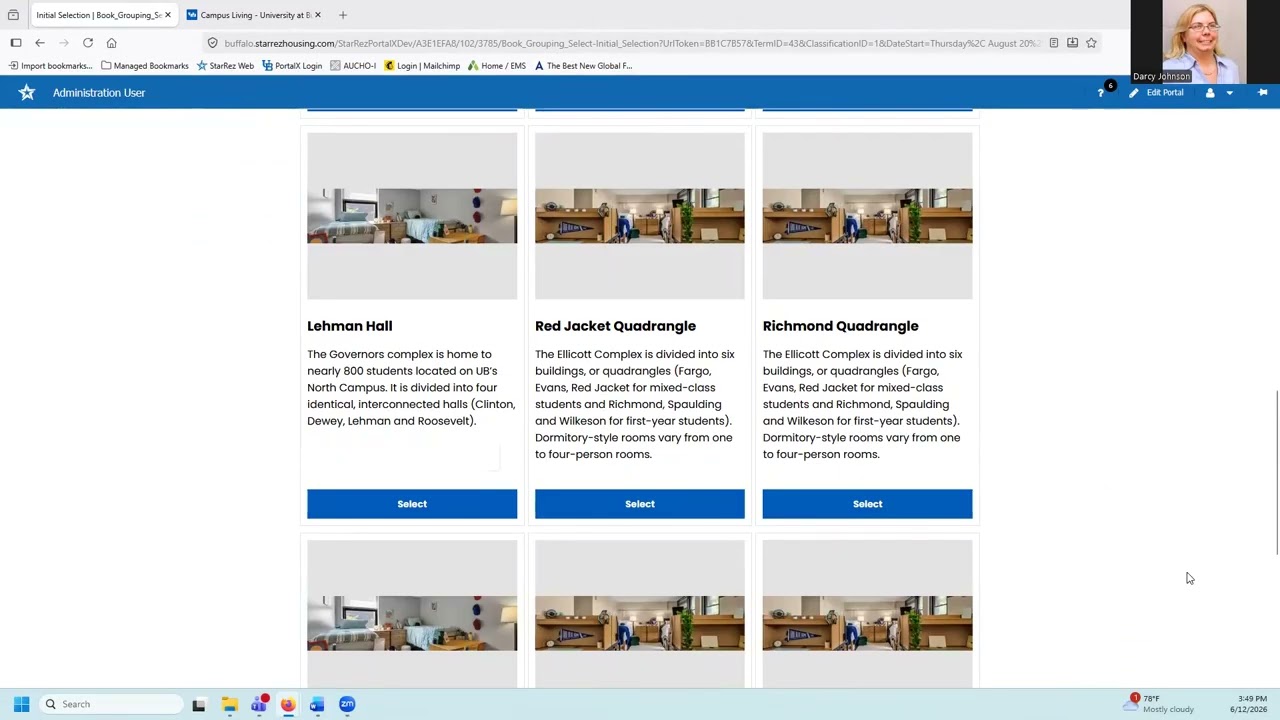Screen dimensions: 1280x720
Task: Open The Best New Global bookmark
Action: [x=583, y=66]
